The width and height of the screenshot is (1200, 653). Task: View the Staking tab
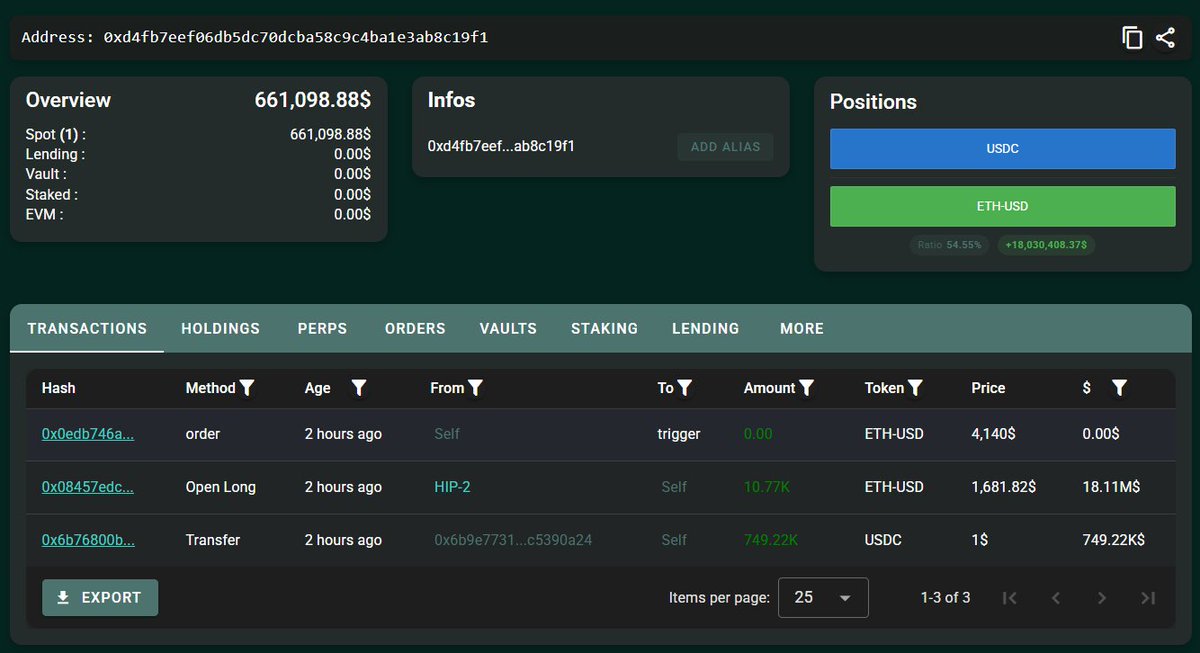pos(604,328)
